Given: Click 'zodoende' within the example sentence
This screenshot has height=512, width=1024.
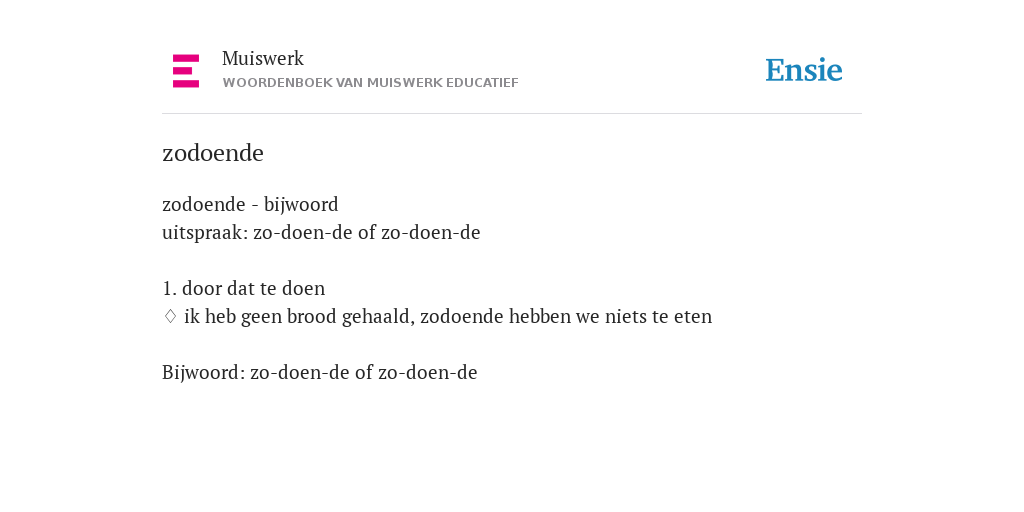Looking at the screenshot, I should (462, 316).
